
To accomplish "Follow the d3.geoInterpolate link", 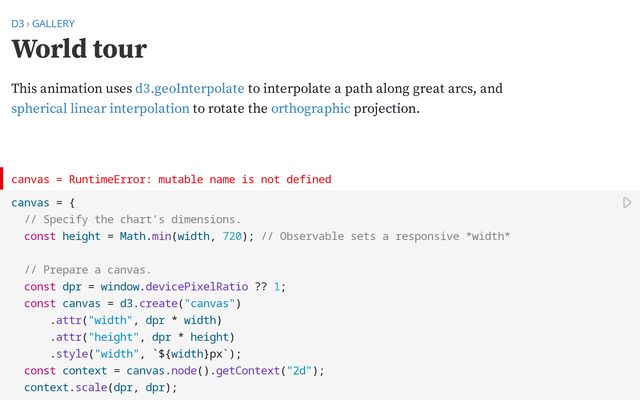I will [x=190, y=88].
